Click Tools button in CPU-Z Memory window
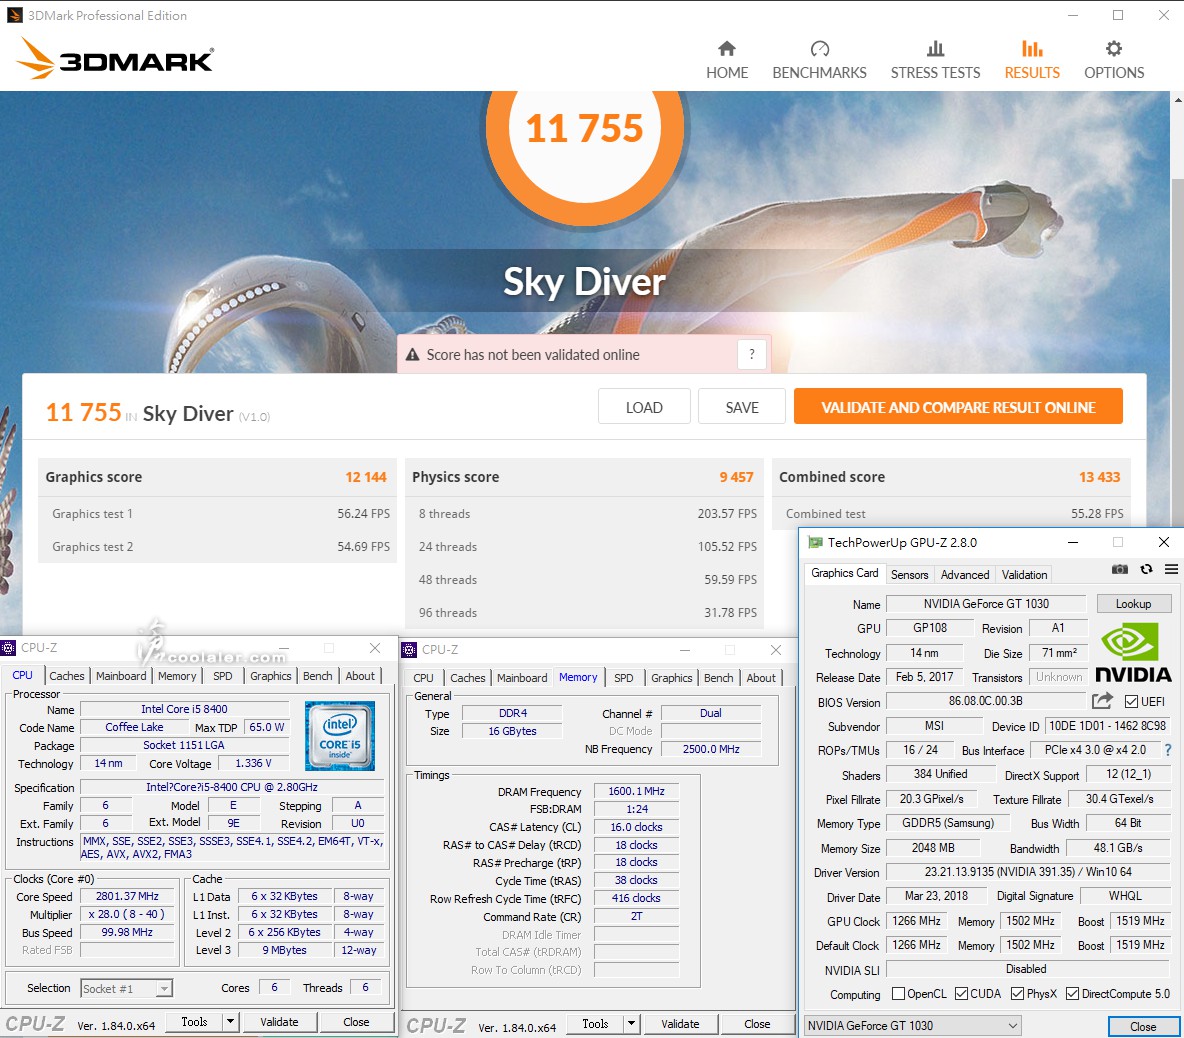The width and height of the screenshot is (1184, 1038). click(595, 1024)
